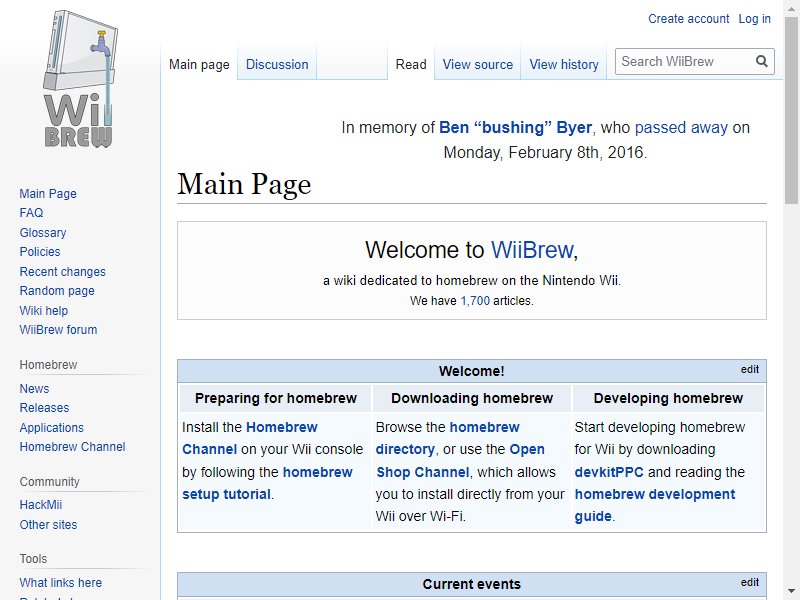The height and width of the screenshot is (600, 800).
Task: Click the Developing homebrew column header
Action: tap(668, 398)
